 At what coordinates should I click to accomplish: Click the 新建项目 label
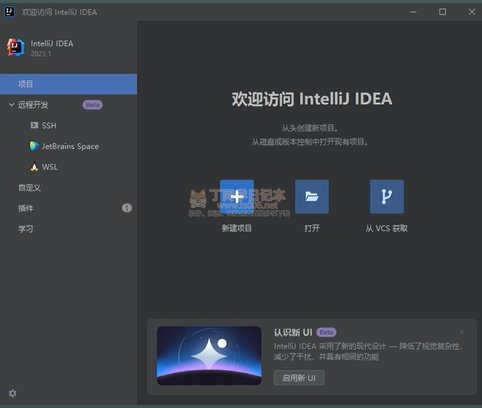coord(237,228)
